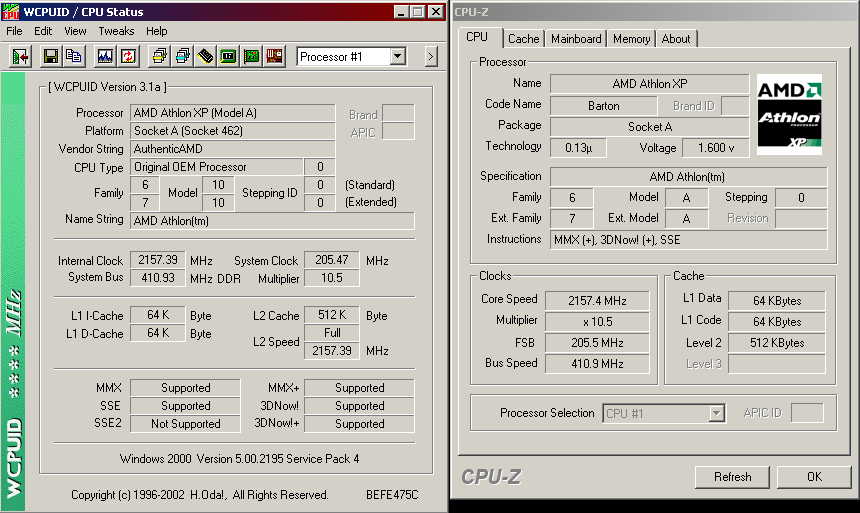Click the green circuit board device icon
Image resolution: width=860 pixels, height=513 pixels.
pos(252,57)
